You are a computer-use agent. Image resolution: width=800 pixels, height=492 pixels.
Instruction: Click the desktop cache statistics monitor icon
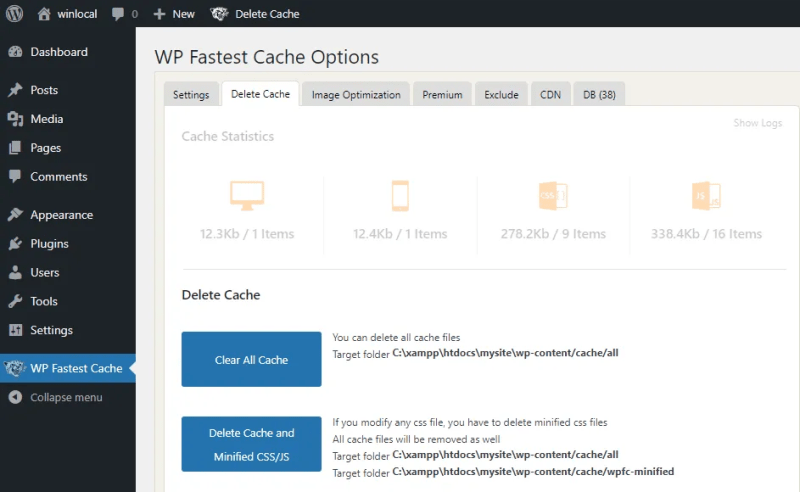[247, 195]
